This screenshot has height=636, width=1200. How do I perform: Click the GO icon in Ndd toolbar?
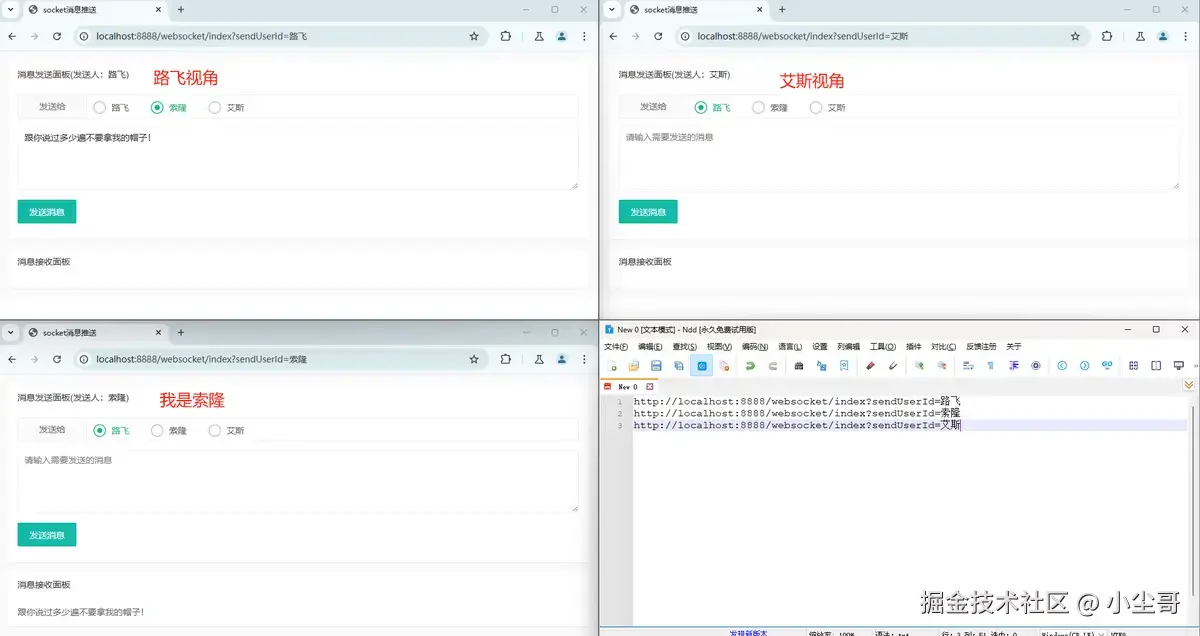1107,365
